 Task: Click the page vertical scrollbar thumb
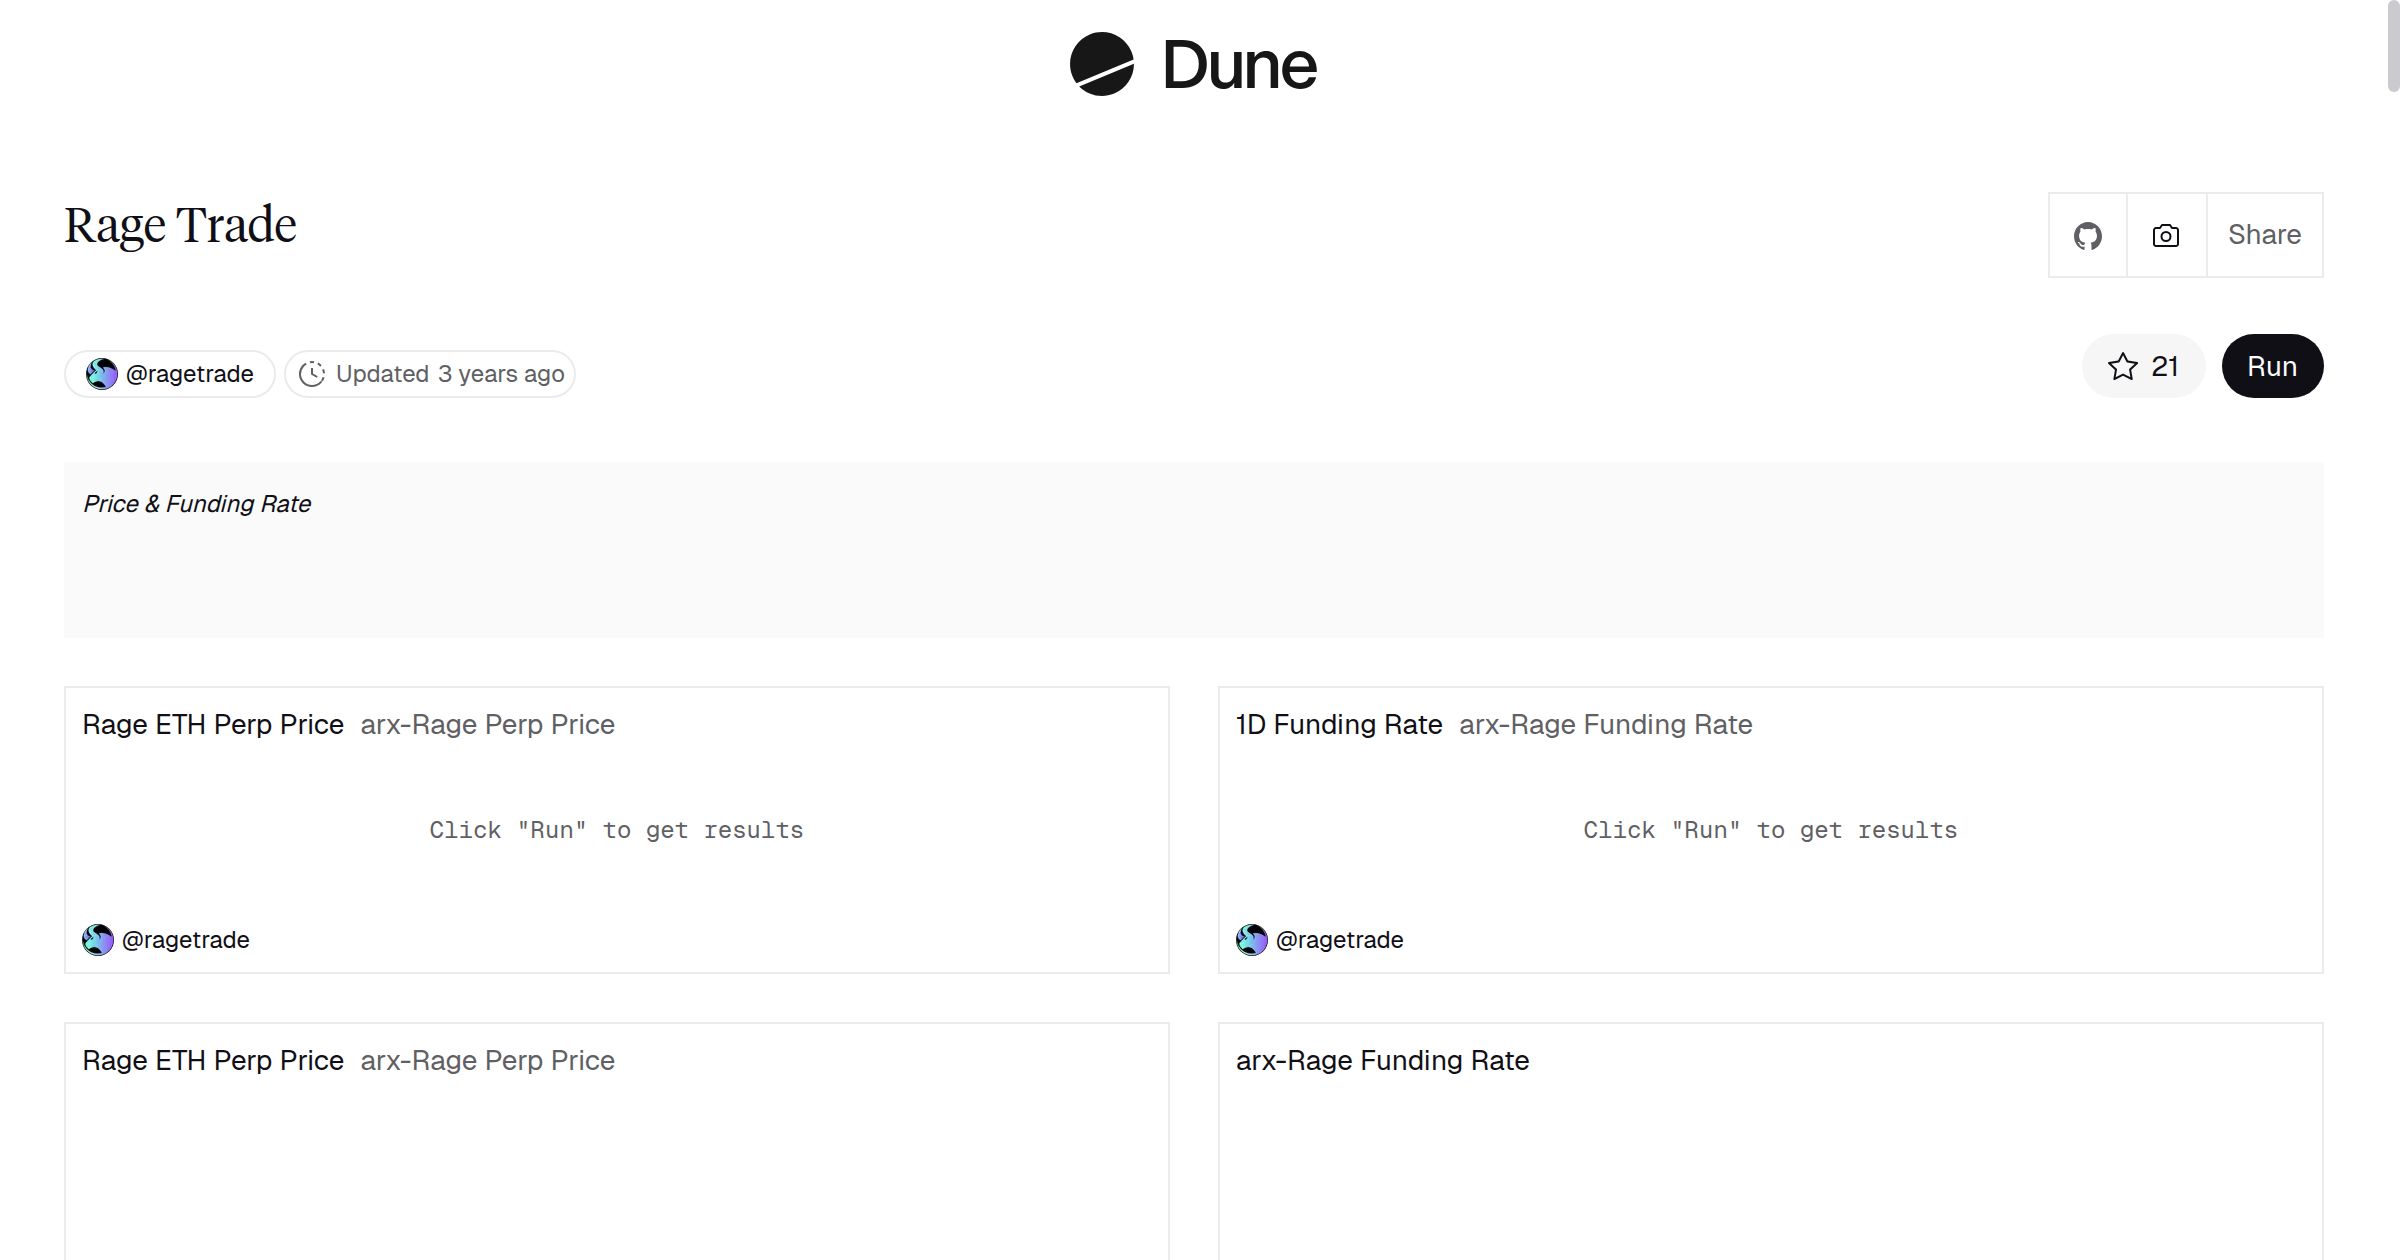(2392, 46)
